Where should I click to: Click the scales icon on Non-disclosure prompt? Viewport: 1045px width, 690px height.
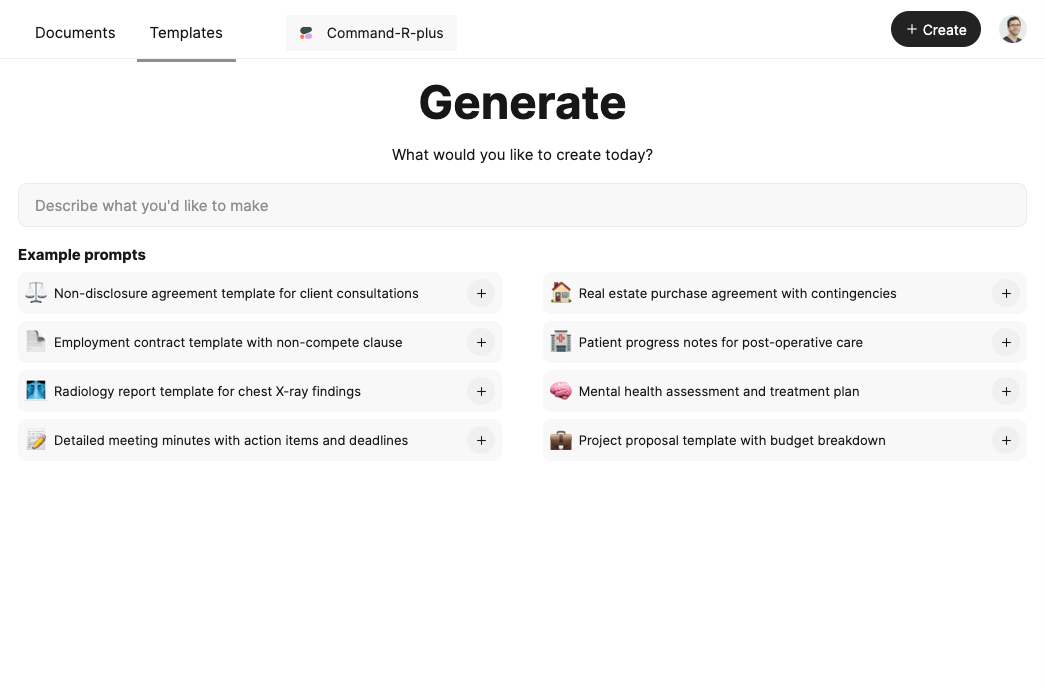pos(36,293)
